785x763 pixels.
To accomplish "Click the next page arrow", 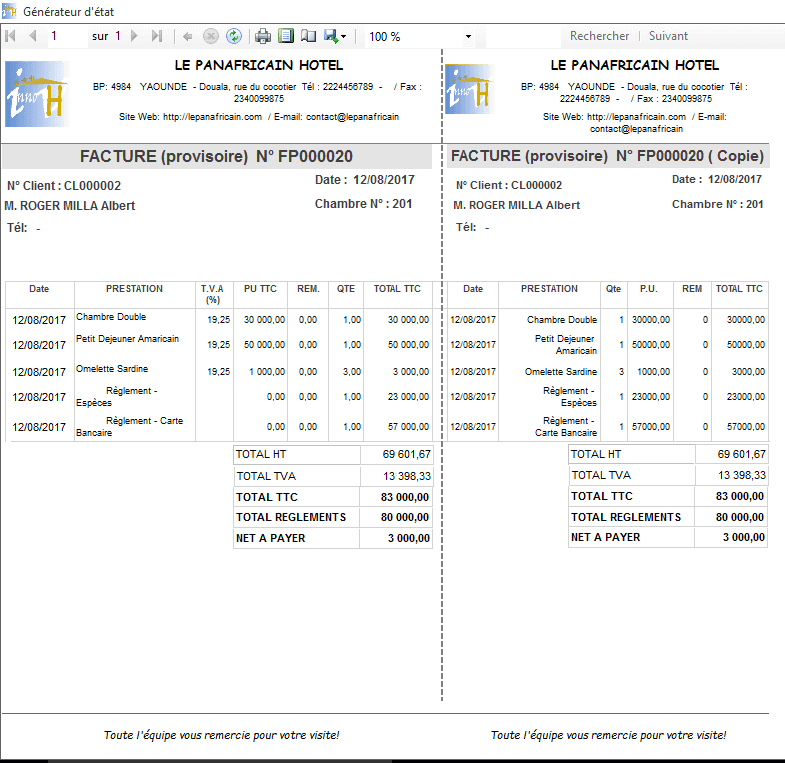I will [x=135, y=36].
